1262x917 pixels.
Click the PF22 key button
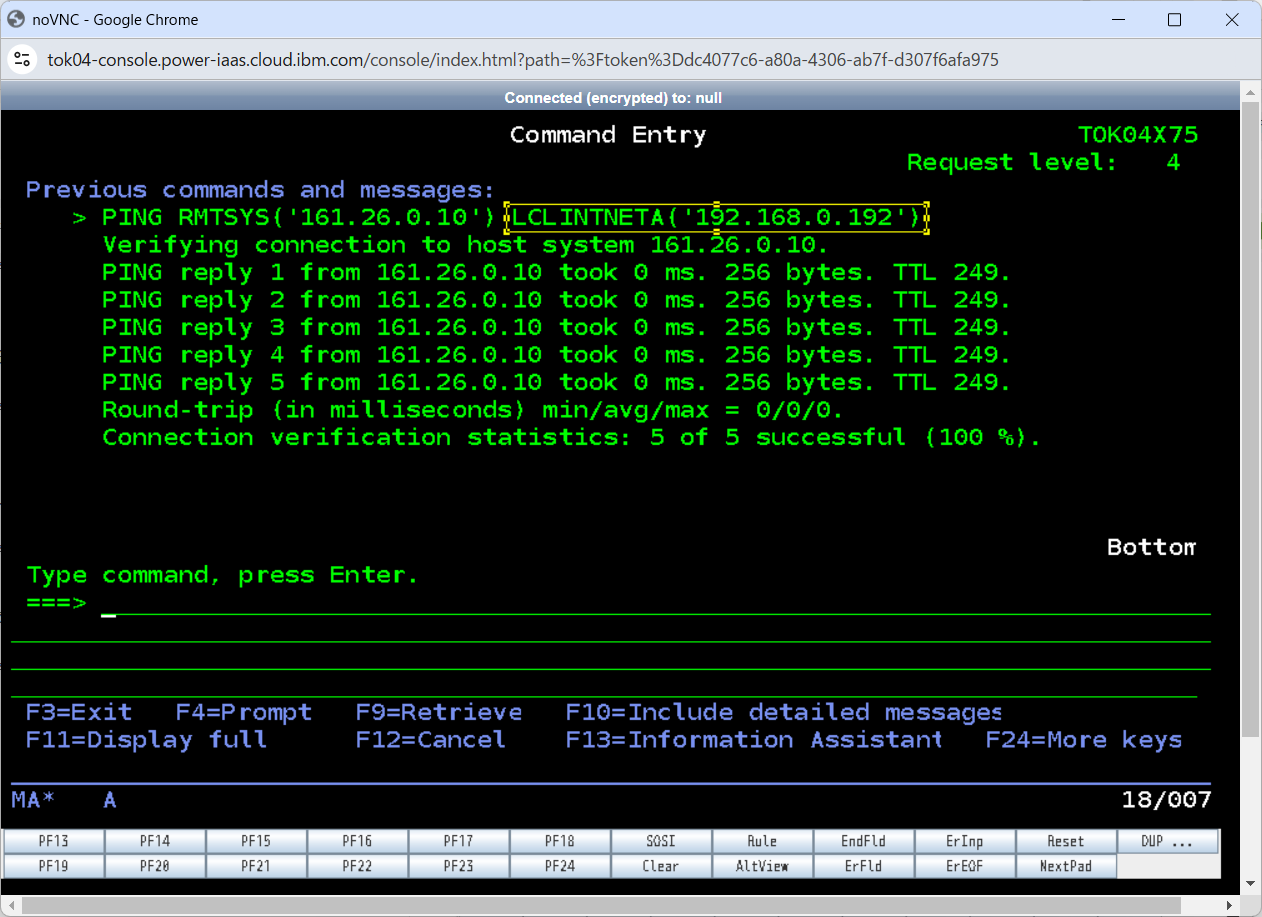(357, 866)
